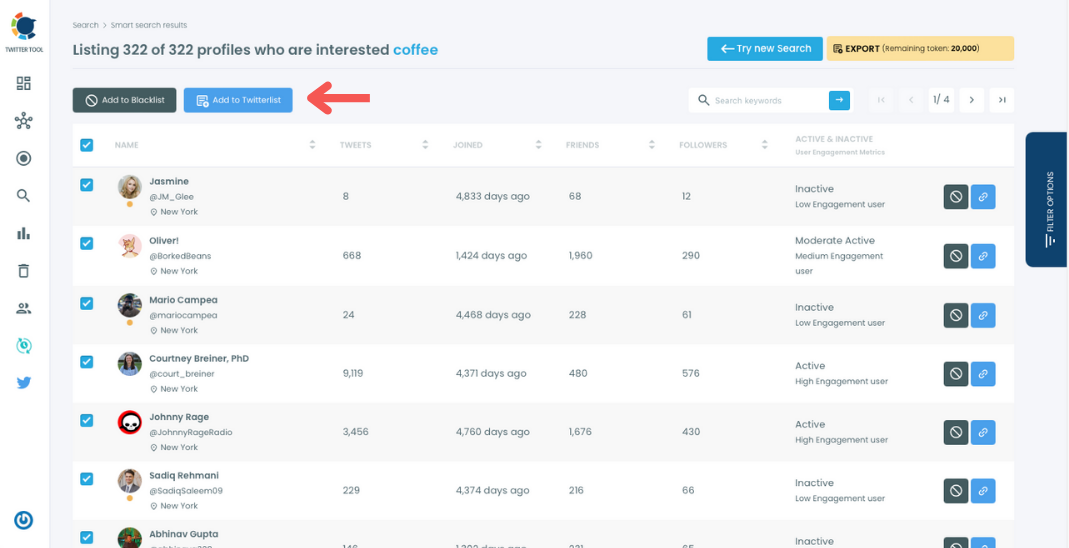
Task: Open the link icon for Johnny Rage
Action: coord(983,433)
